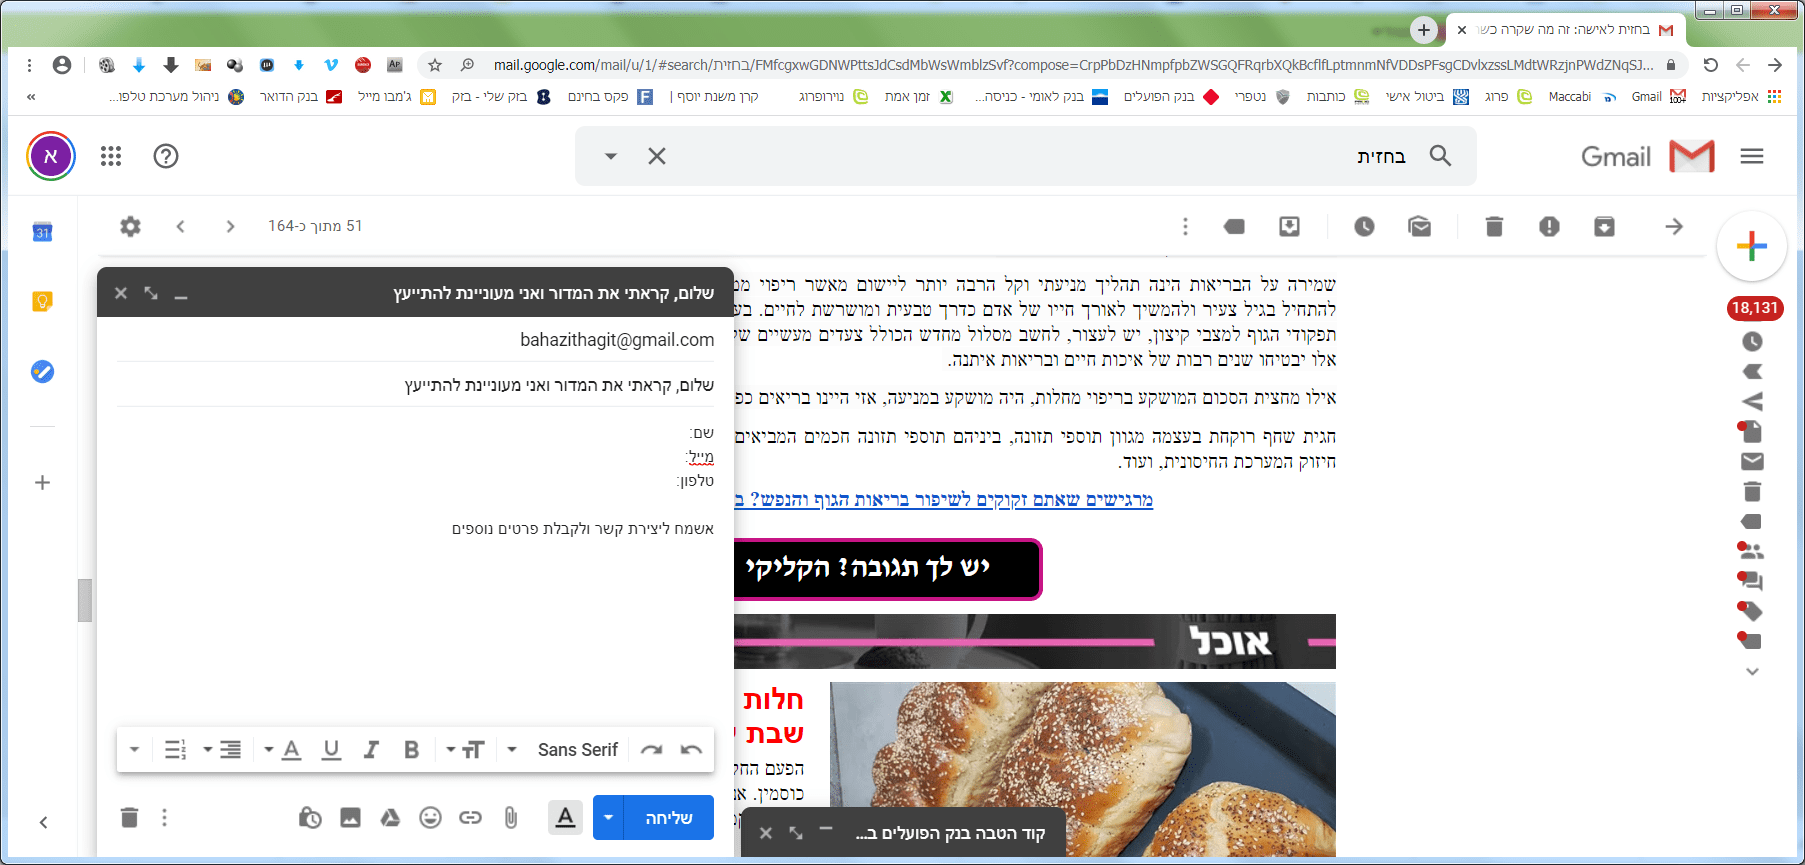Open the text alignment dropdown
This screenshot has width=1805, height=865.
[x=222, y=750]
